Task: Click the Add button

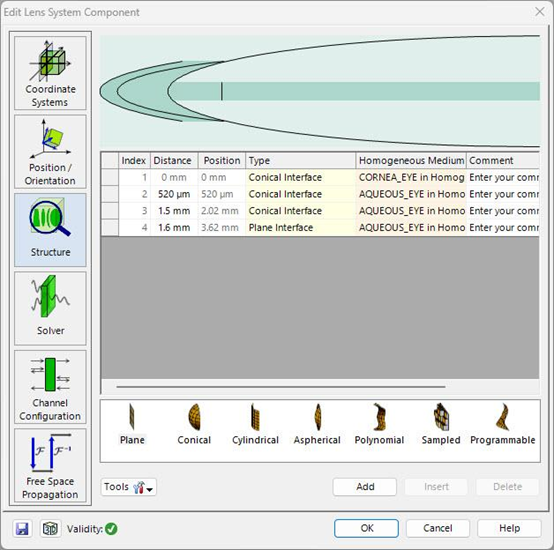Action: point(365,487)
